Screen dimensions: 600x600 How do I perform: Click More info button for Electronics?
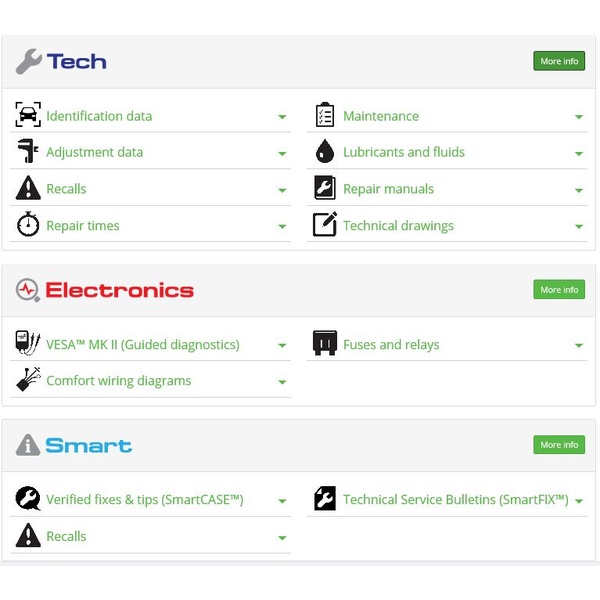point(559,289)
